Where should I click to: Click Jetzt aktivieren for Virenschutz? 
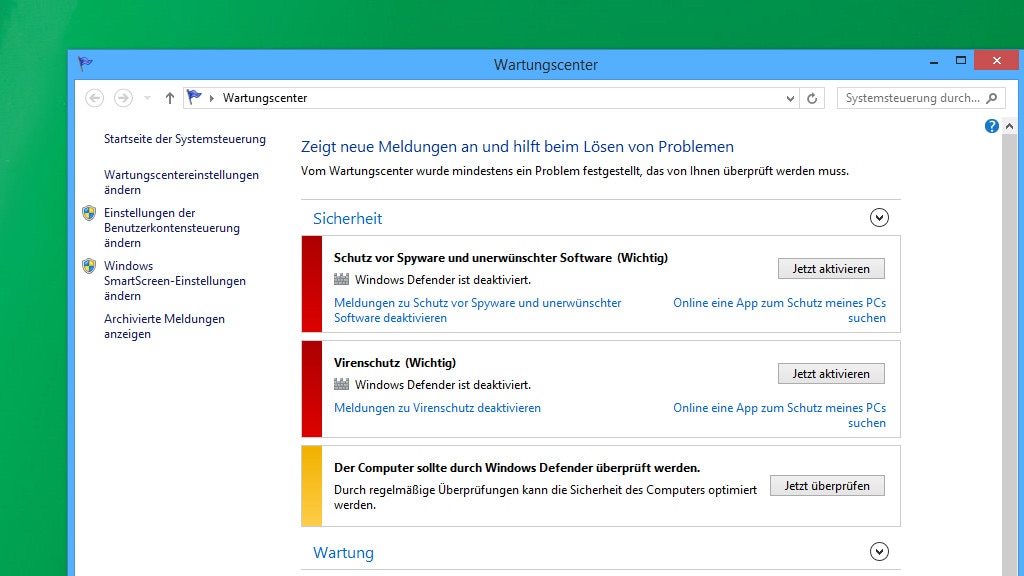[x=831, y=374]
